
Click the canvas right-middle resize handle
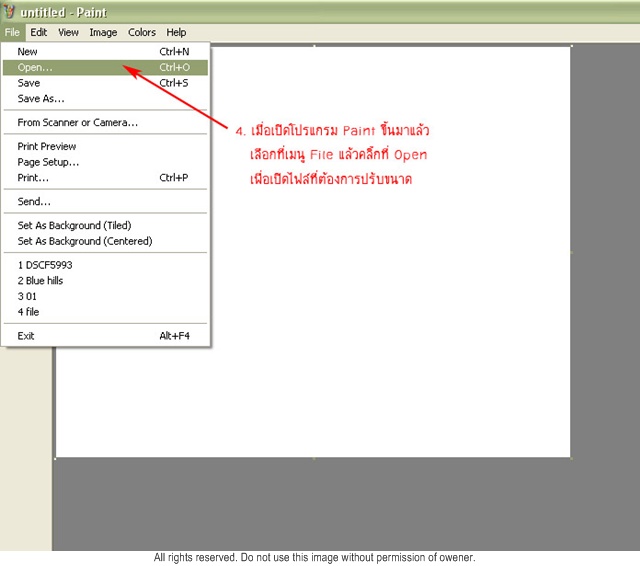point(571,252)
